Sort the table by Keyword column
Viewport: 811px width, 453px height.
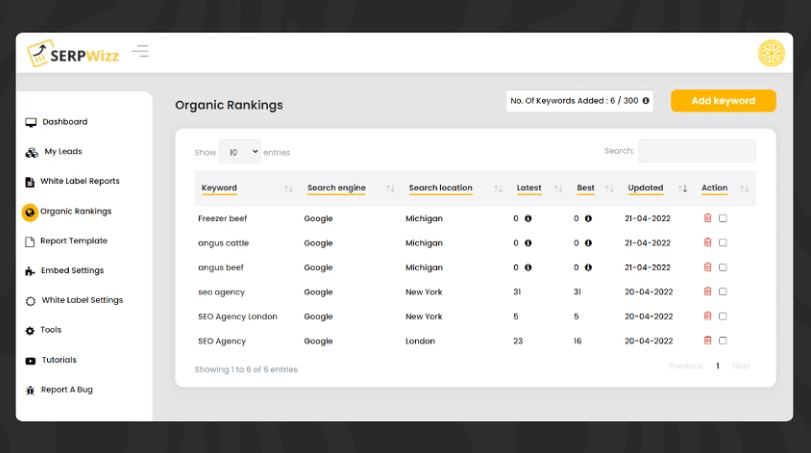[220, 188]
